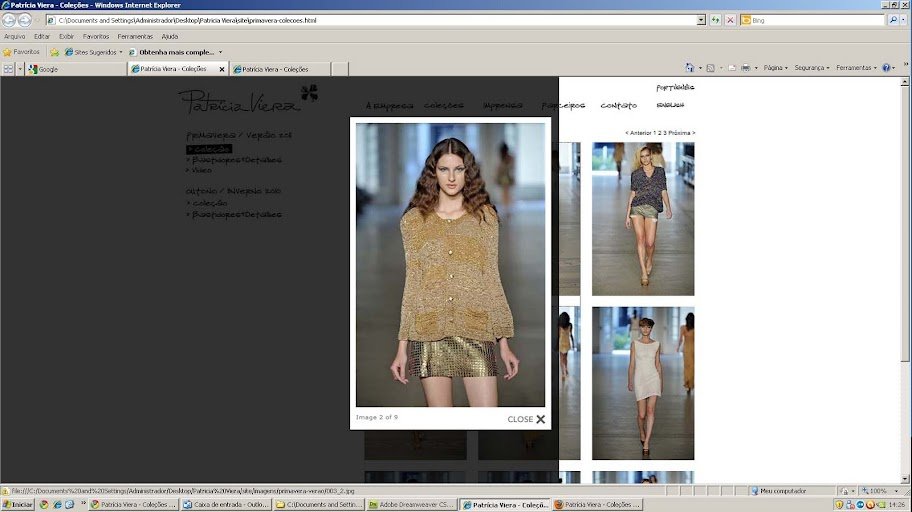Image resolution: width=912 pixels, height=512 pixels.
Task: Open the Obtenha mais complementos link
Action: 175,52
